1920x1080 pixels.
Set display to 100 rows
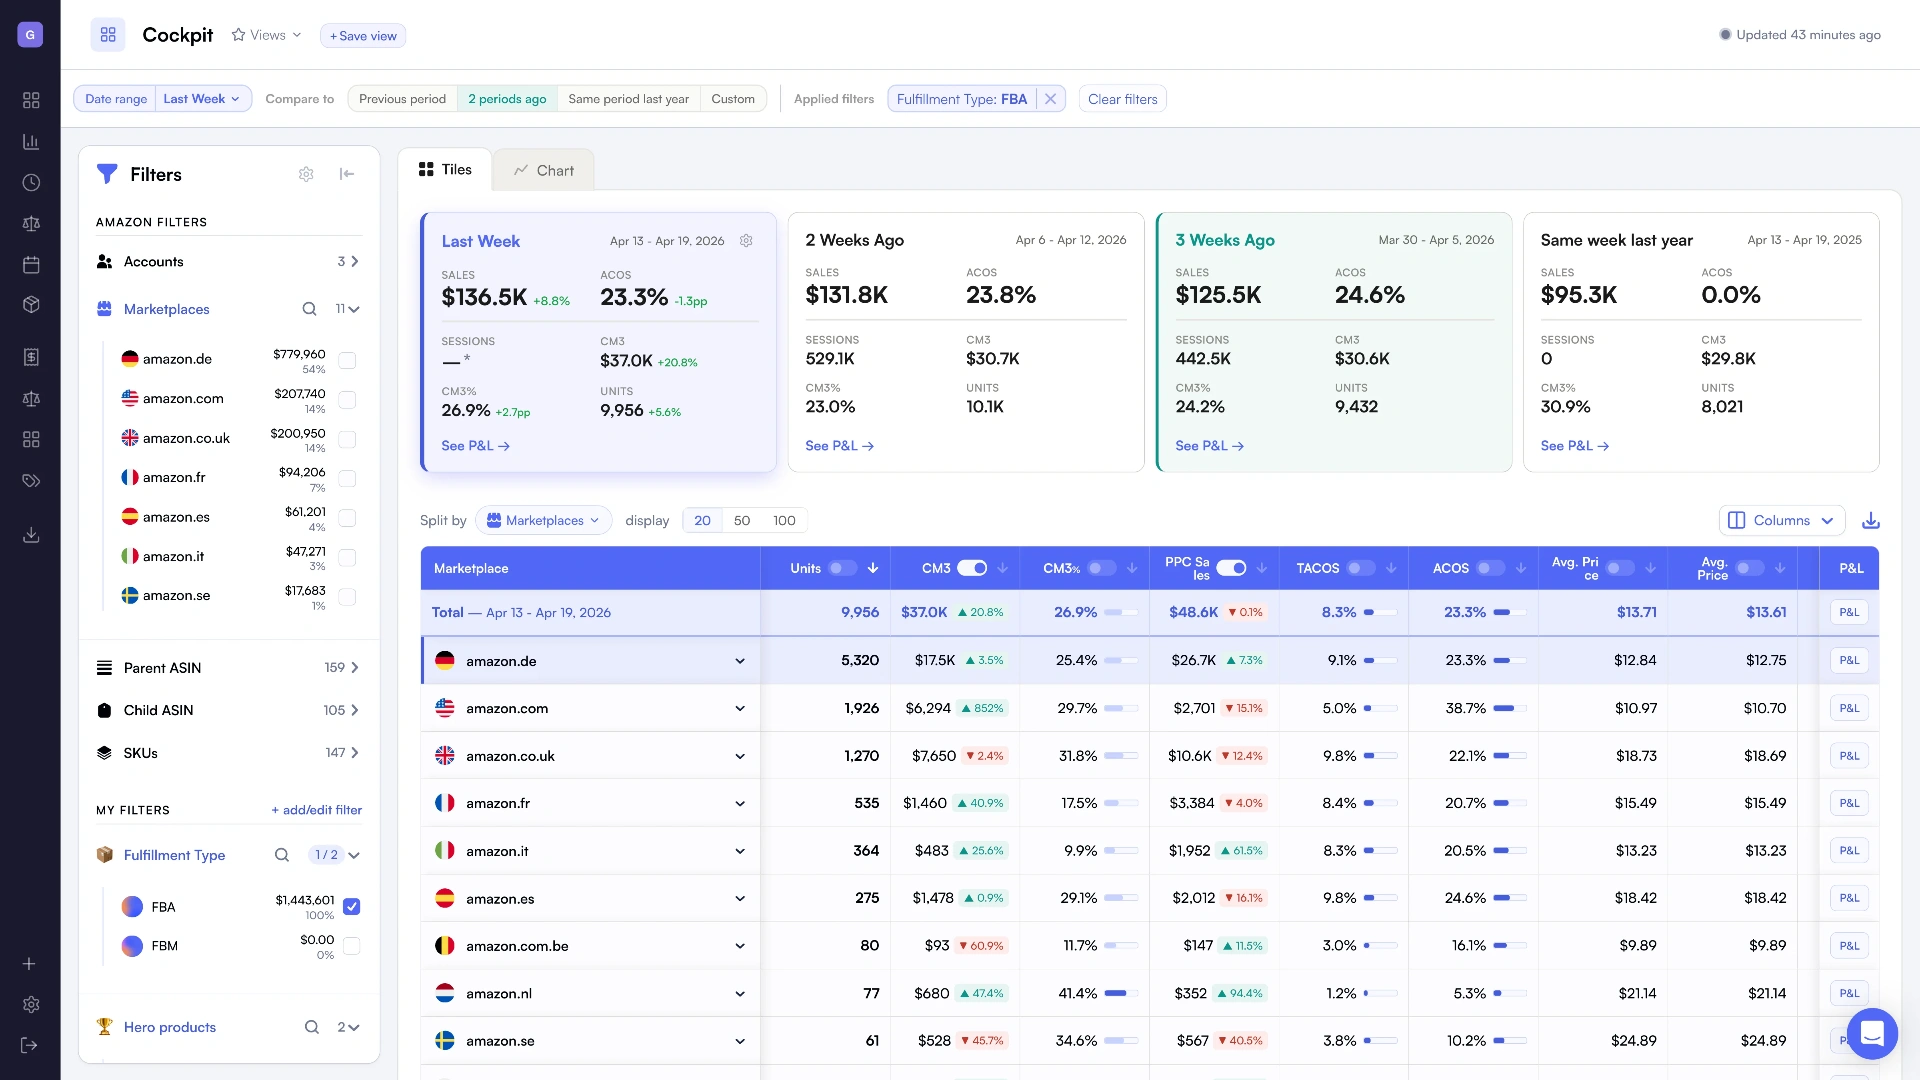tap(784, 521)
